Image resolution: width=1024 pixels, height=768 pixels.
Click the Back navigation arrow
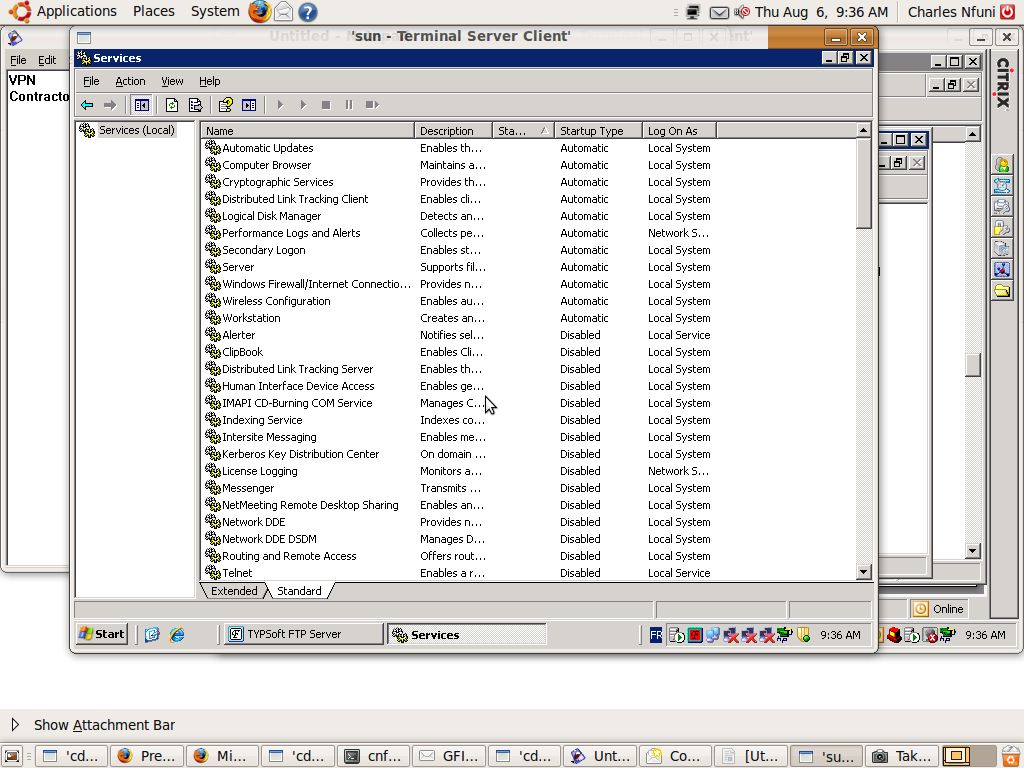click(x=87, y=104)
